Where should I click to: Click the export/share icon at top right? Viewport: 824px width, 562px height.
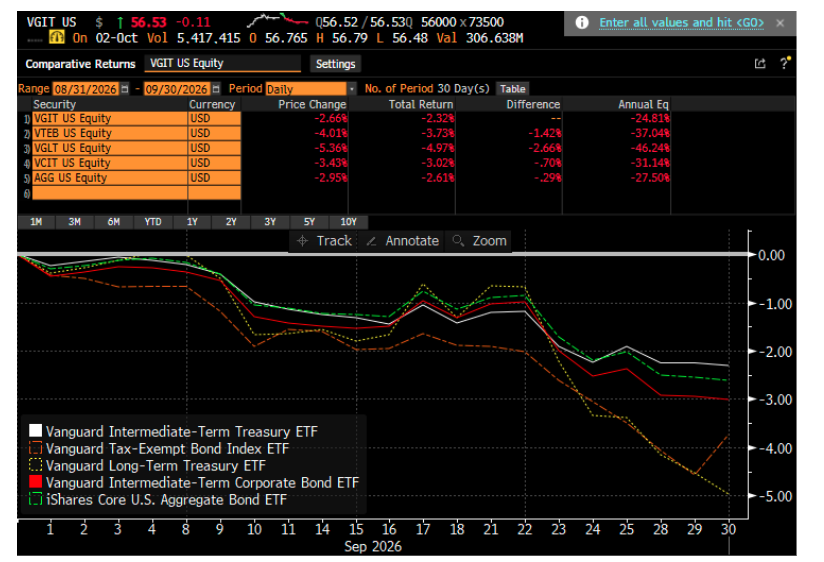(x=760, y=64)
